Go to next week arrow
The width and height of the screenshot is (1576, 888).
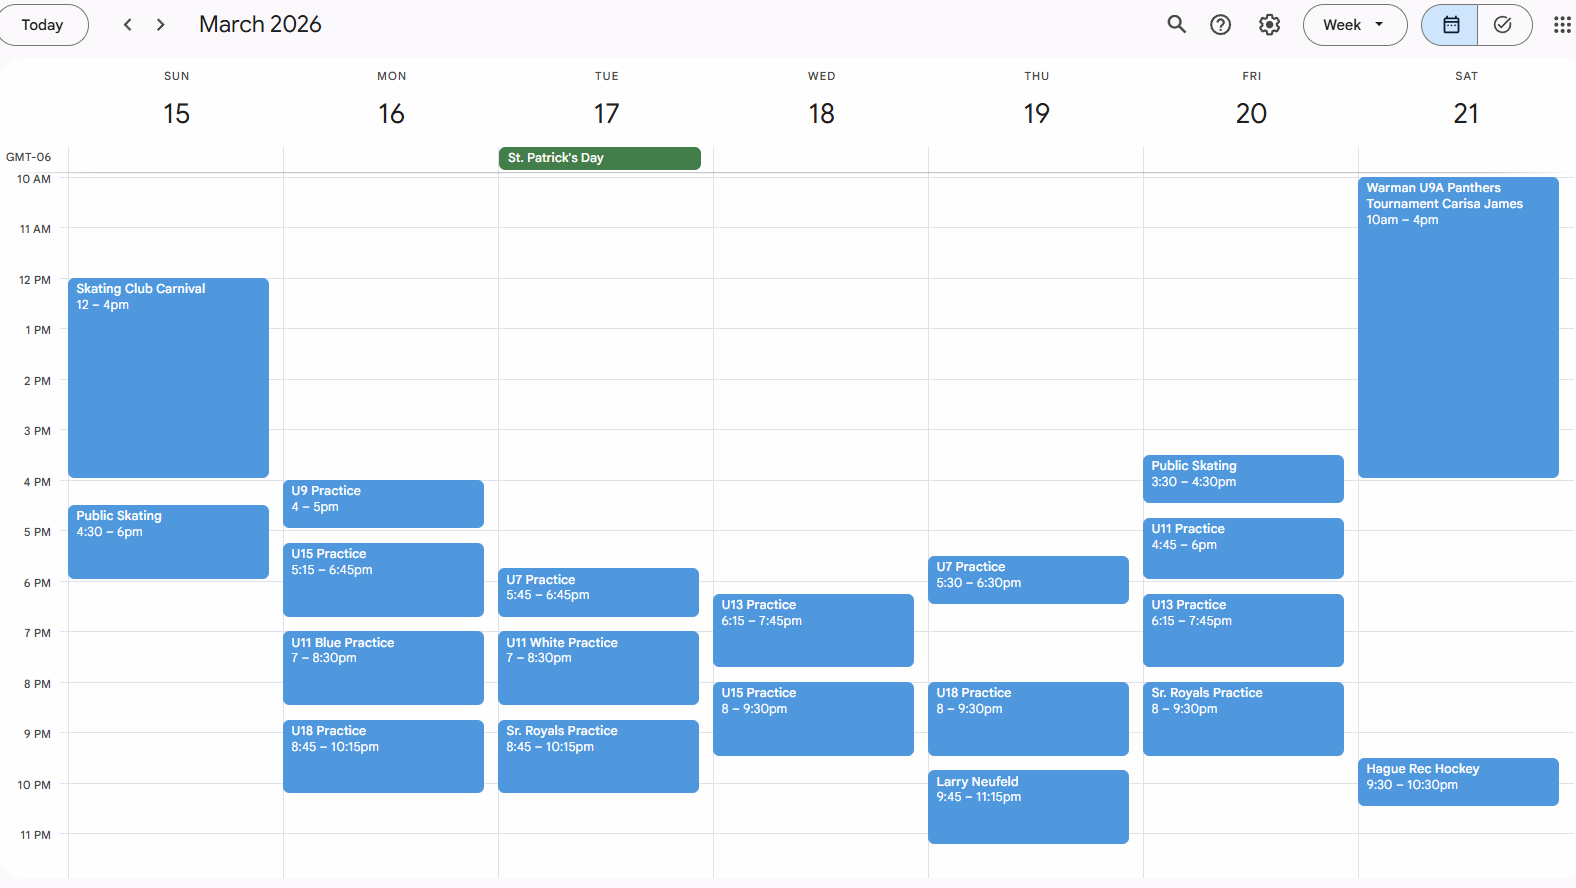pos(161,25)
